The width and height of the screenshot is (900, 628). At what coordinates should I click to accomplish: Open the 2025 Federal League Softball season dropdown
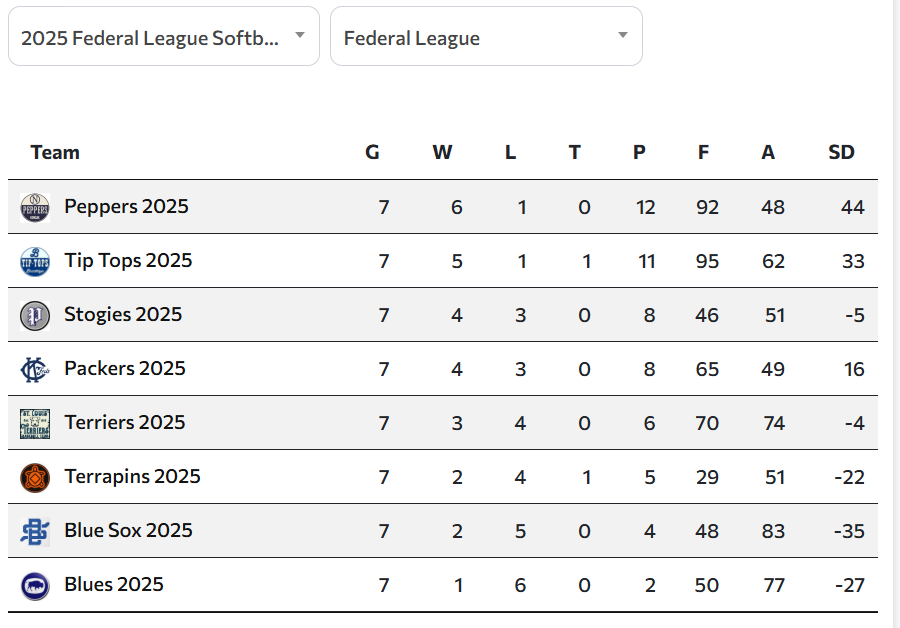(163, 36)
